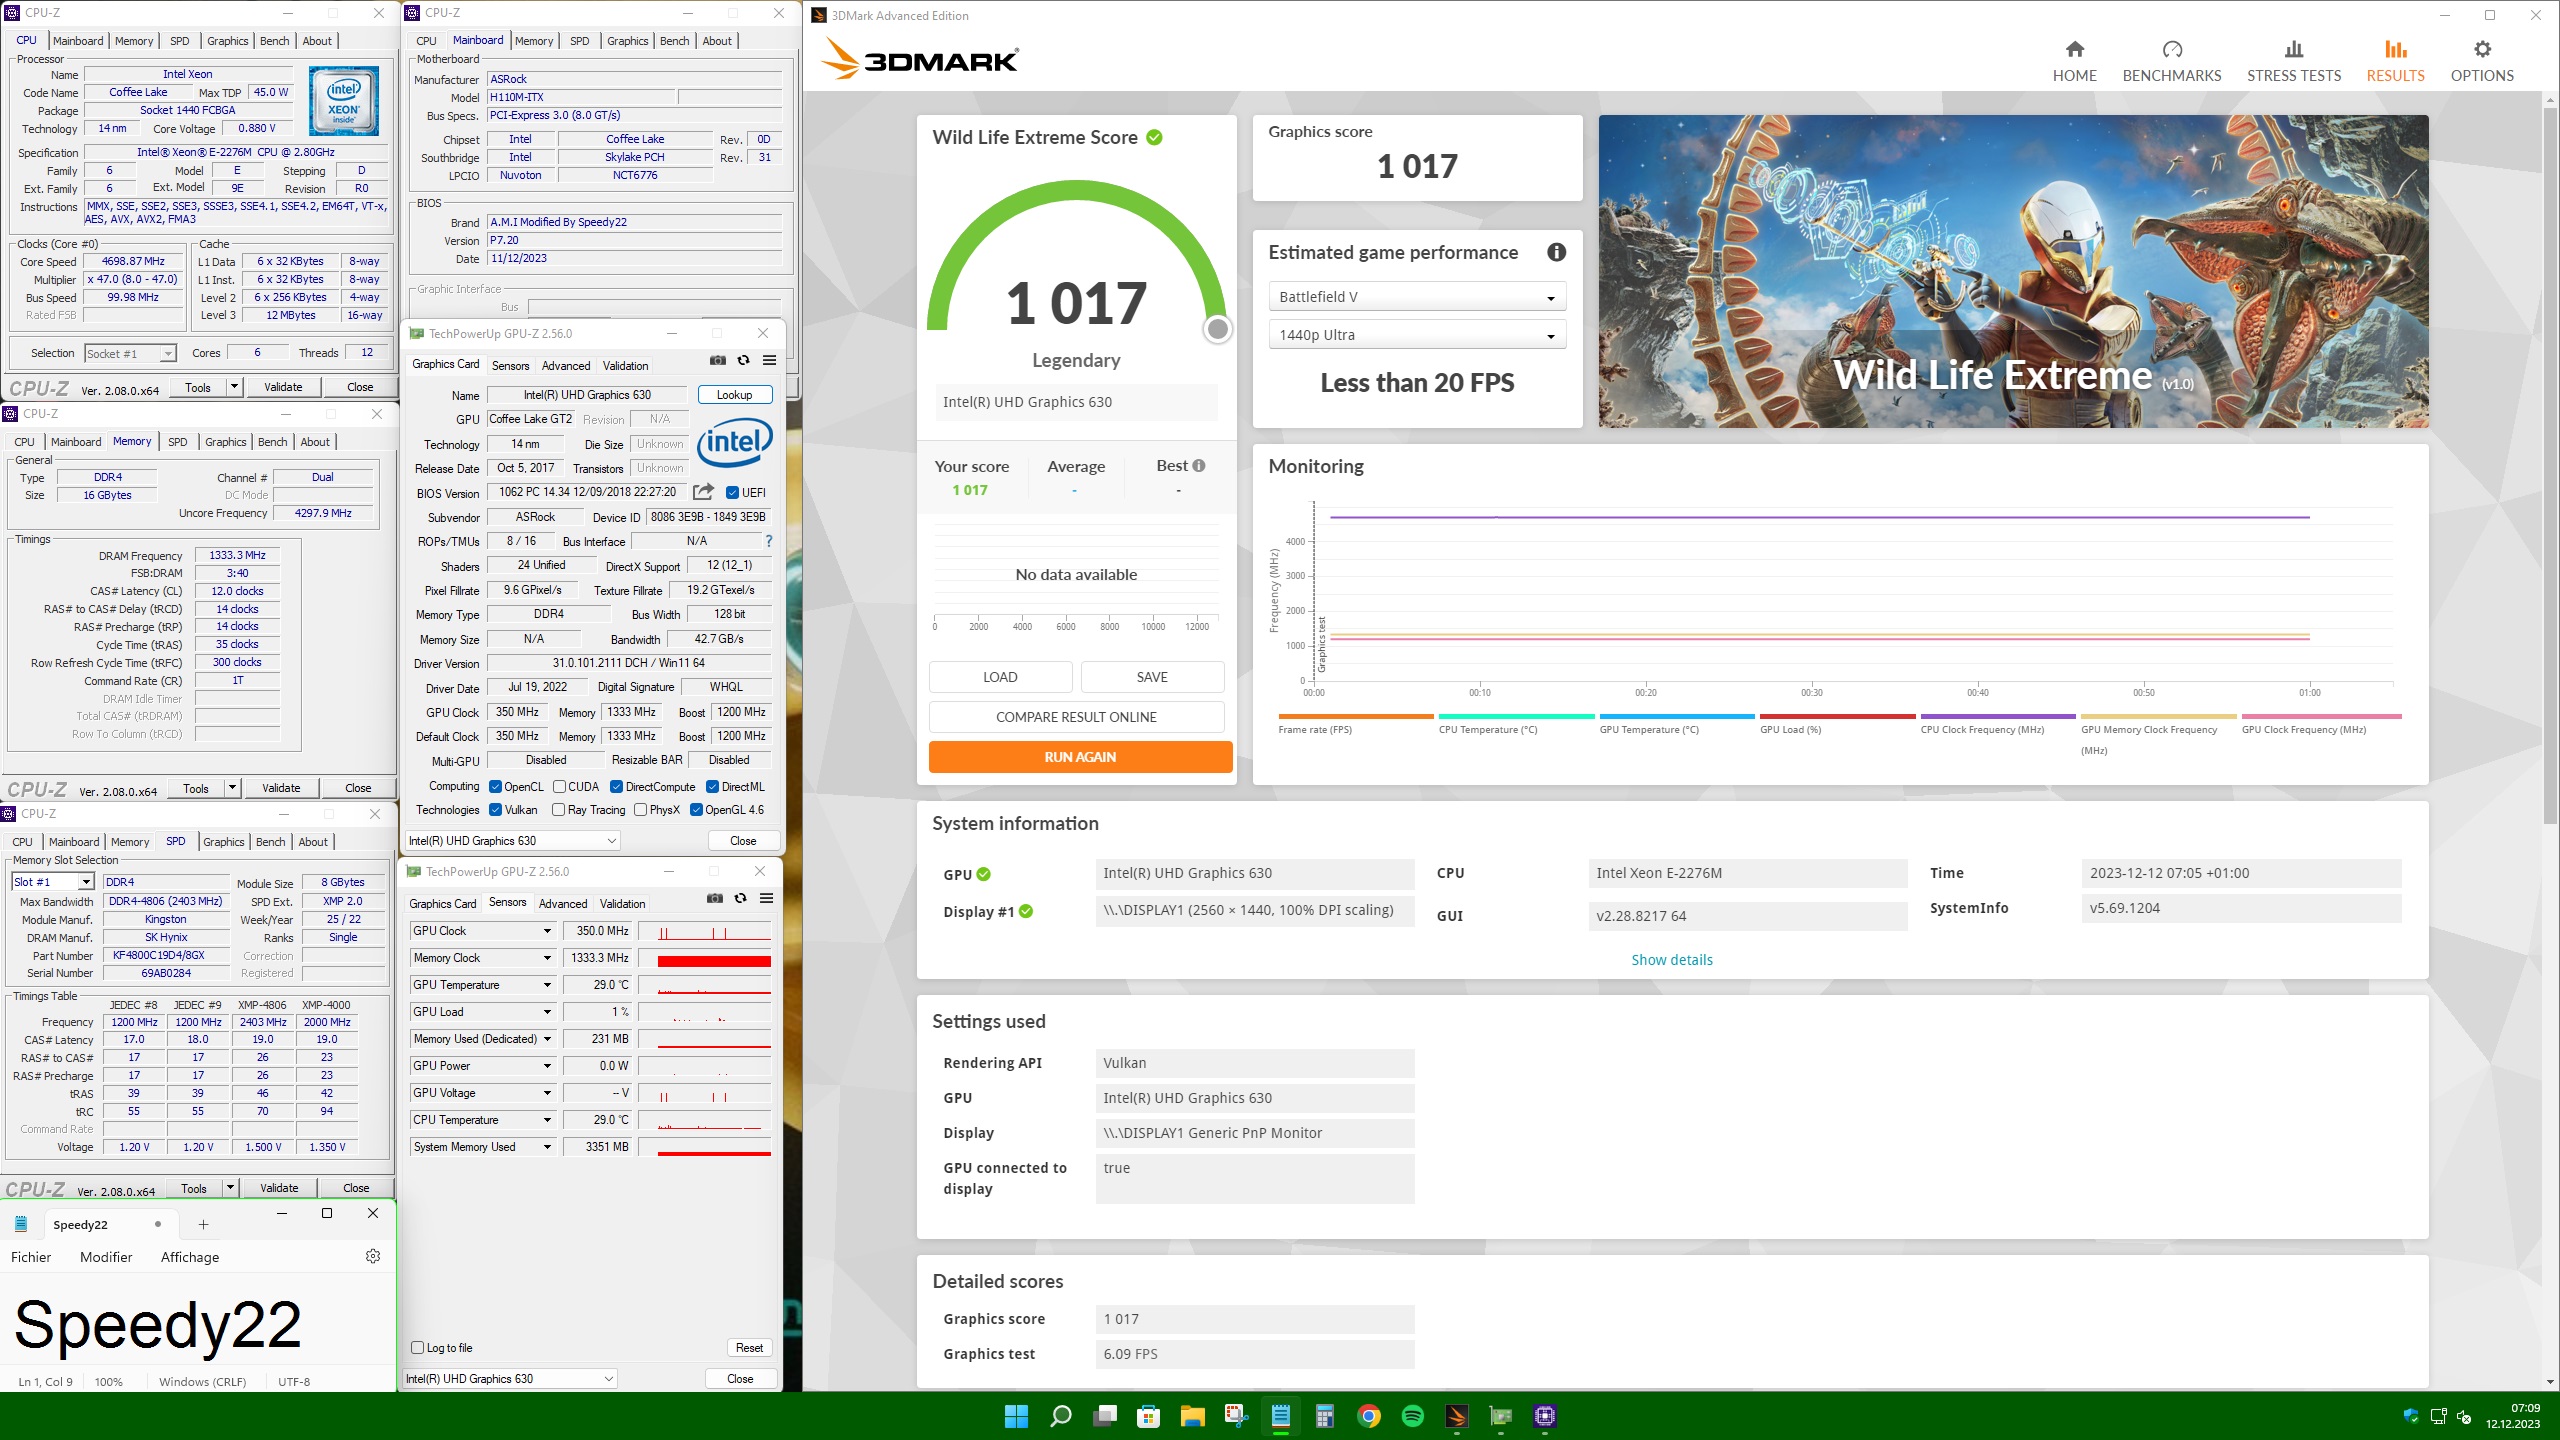Click the BIOS export share icon in GPU-Z

703,492
